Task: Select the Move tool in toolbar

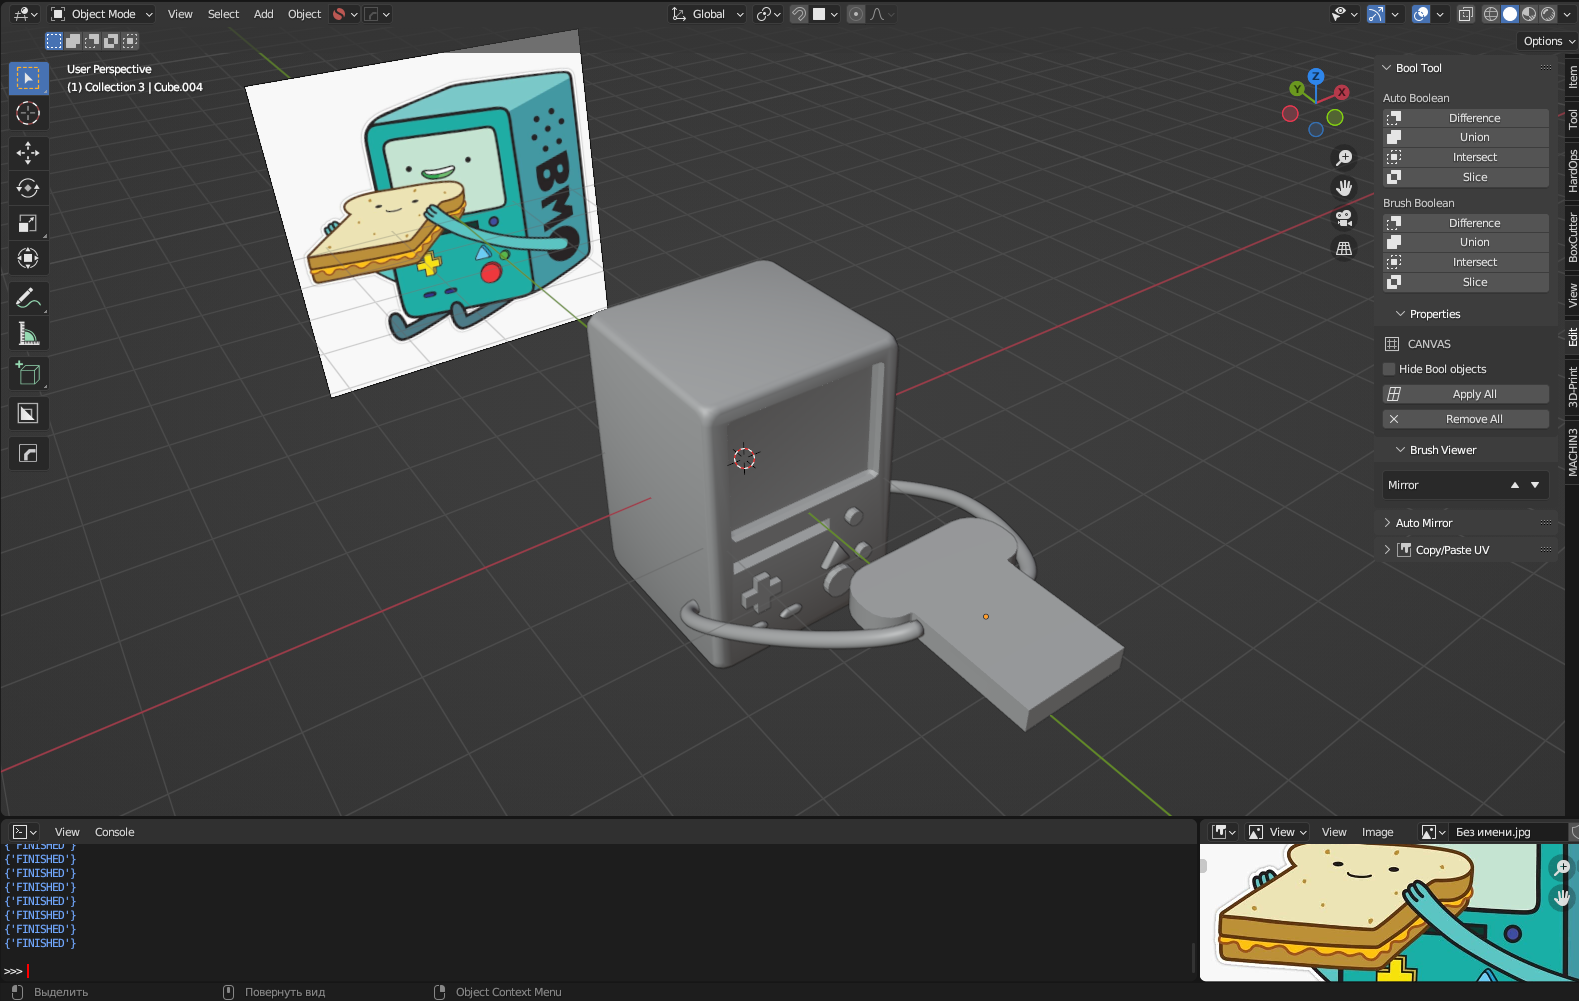Action: click(28, 152)
